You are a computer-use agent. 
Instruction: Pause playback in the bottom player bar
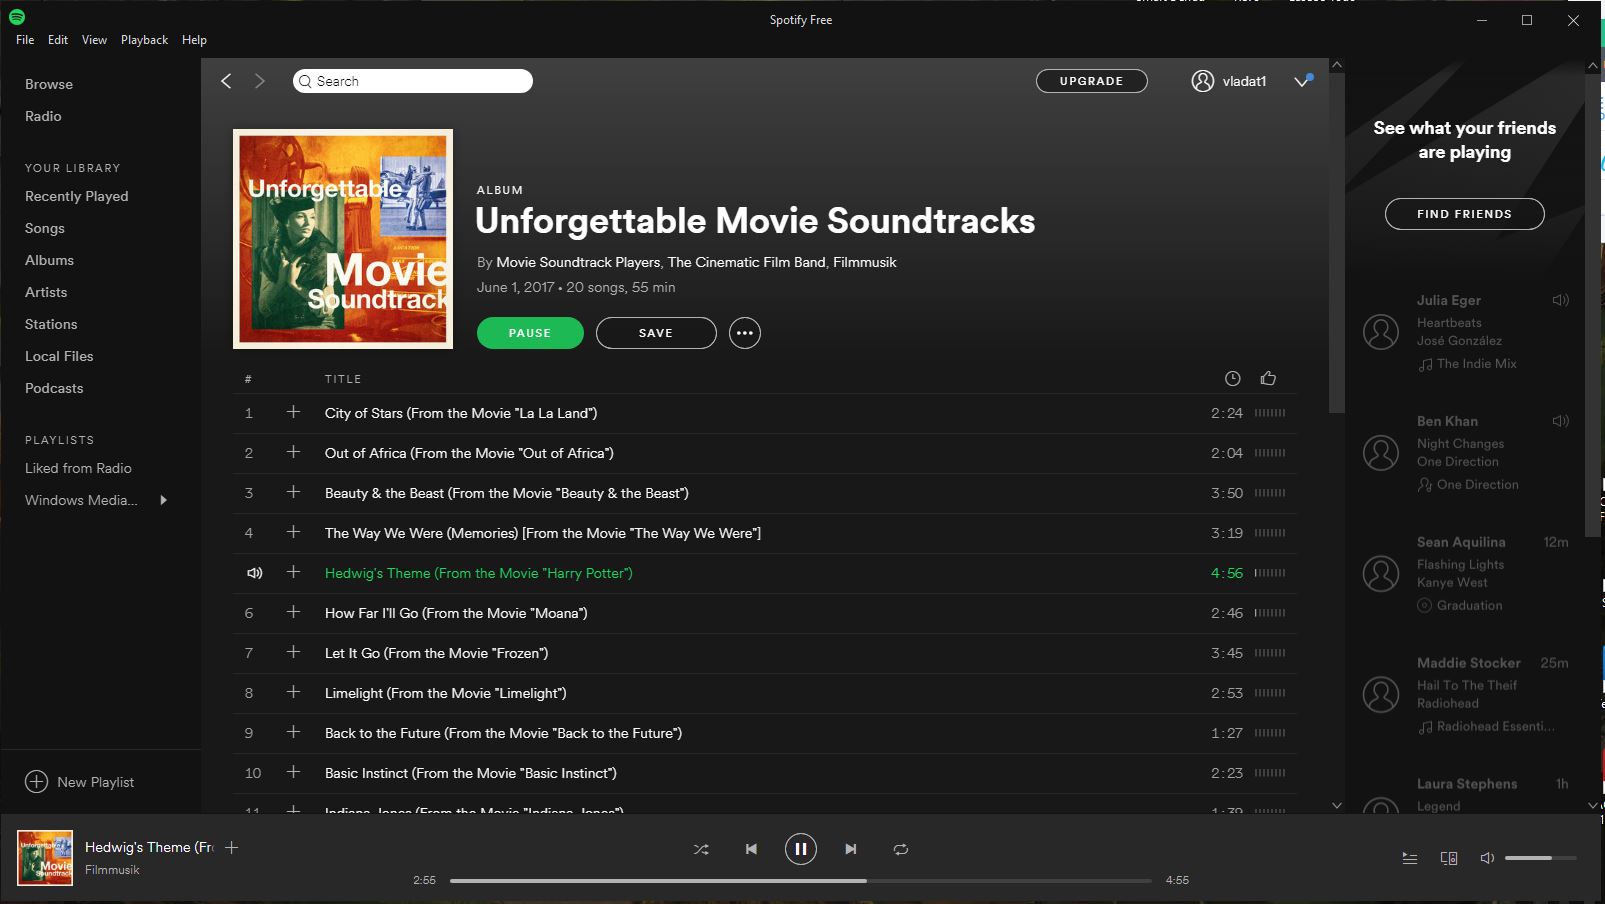pos(801,849)
